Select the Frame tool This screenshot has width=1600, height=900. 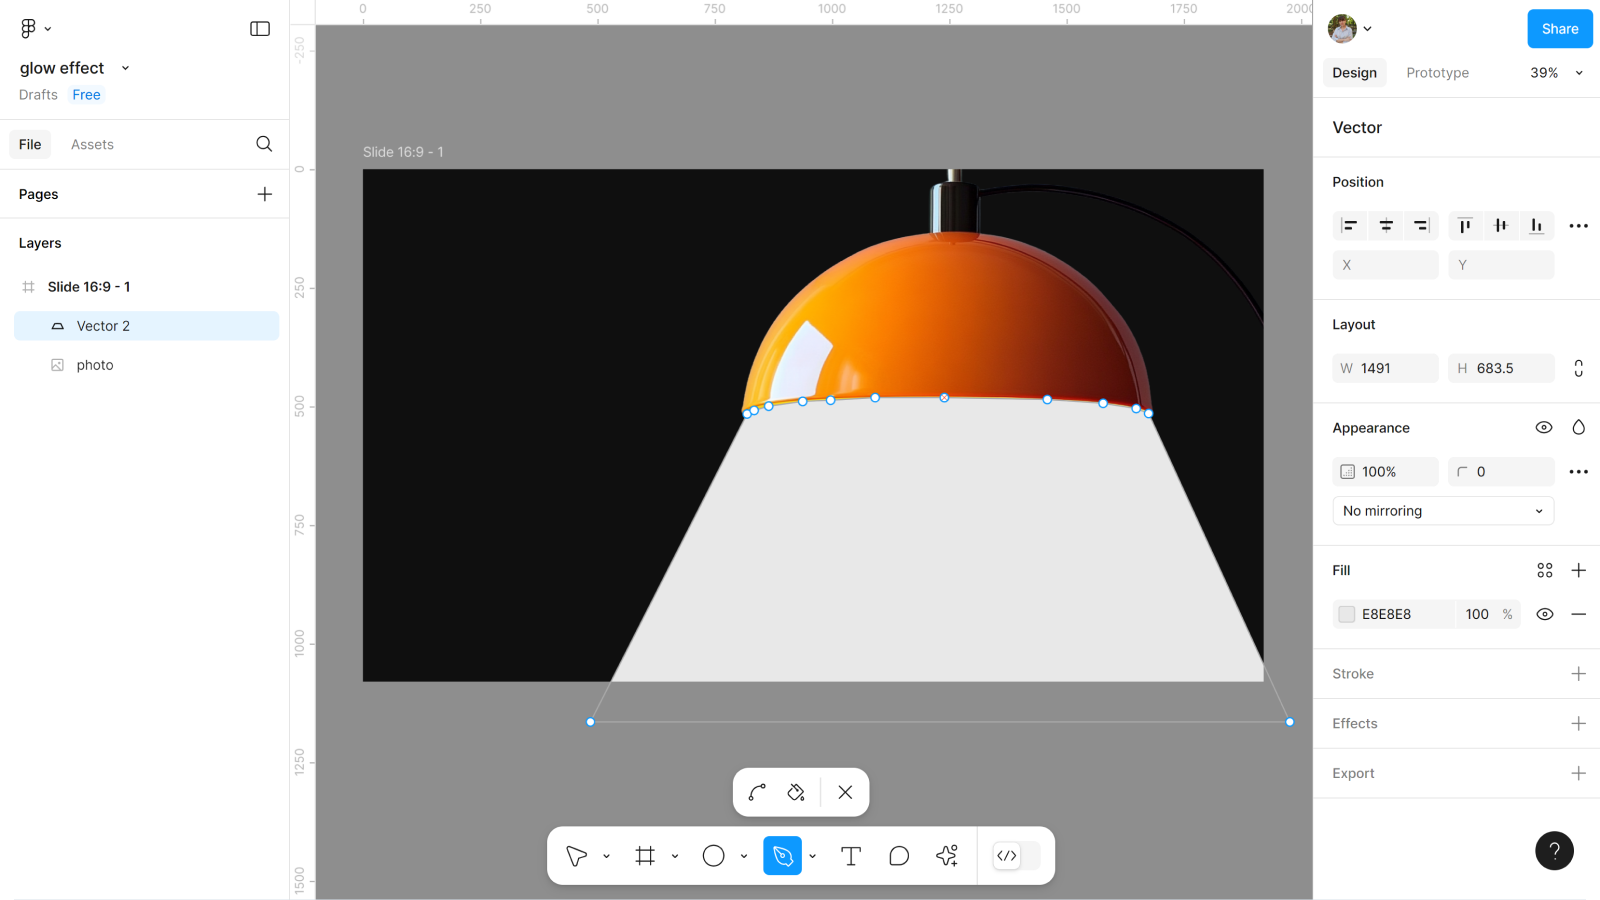click(x=645, y=856)
